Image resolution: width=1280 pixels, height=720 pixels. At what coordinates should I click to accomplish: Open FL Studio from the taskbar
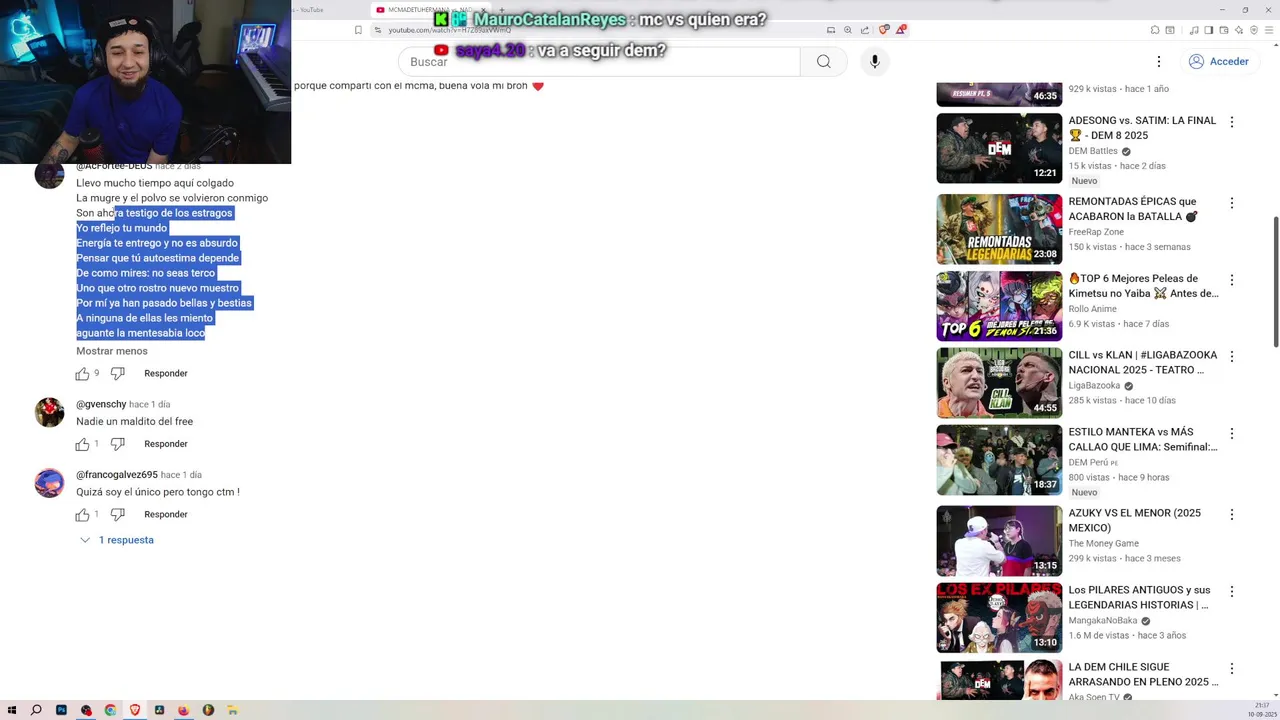(208, 710)
